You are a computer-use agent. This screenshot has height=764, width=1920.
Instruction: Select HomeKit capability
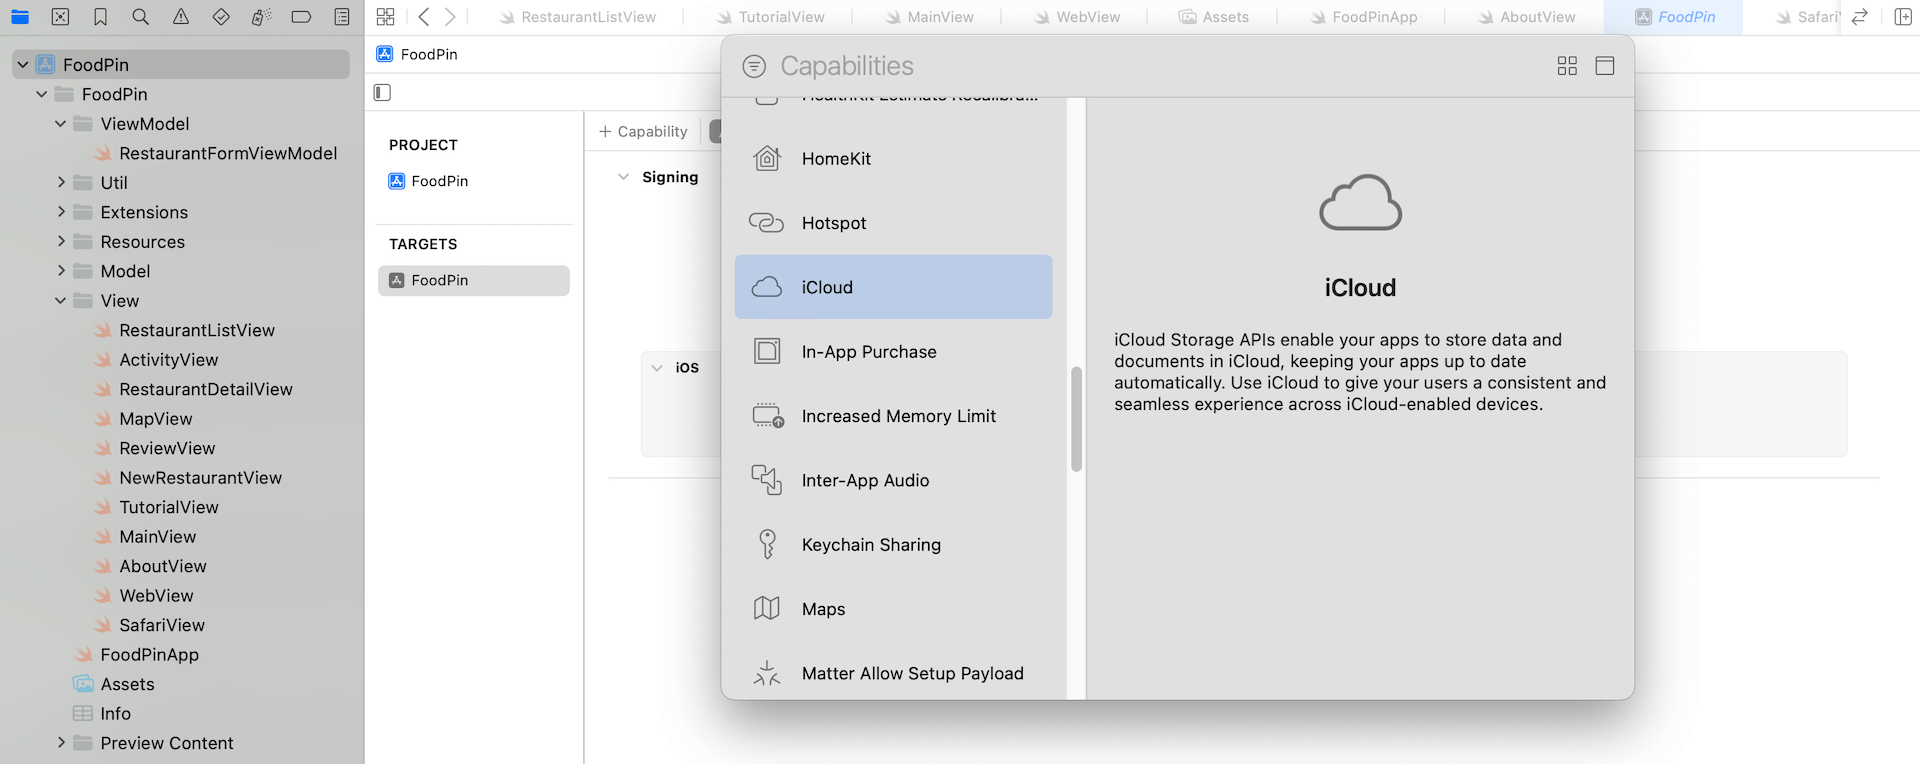coord(893,158)
